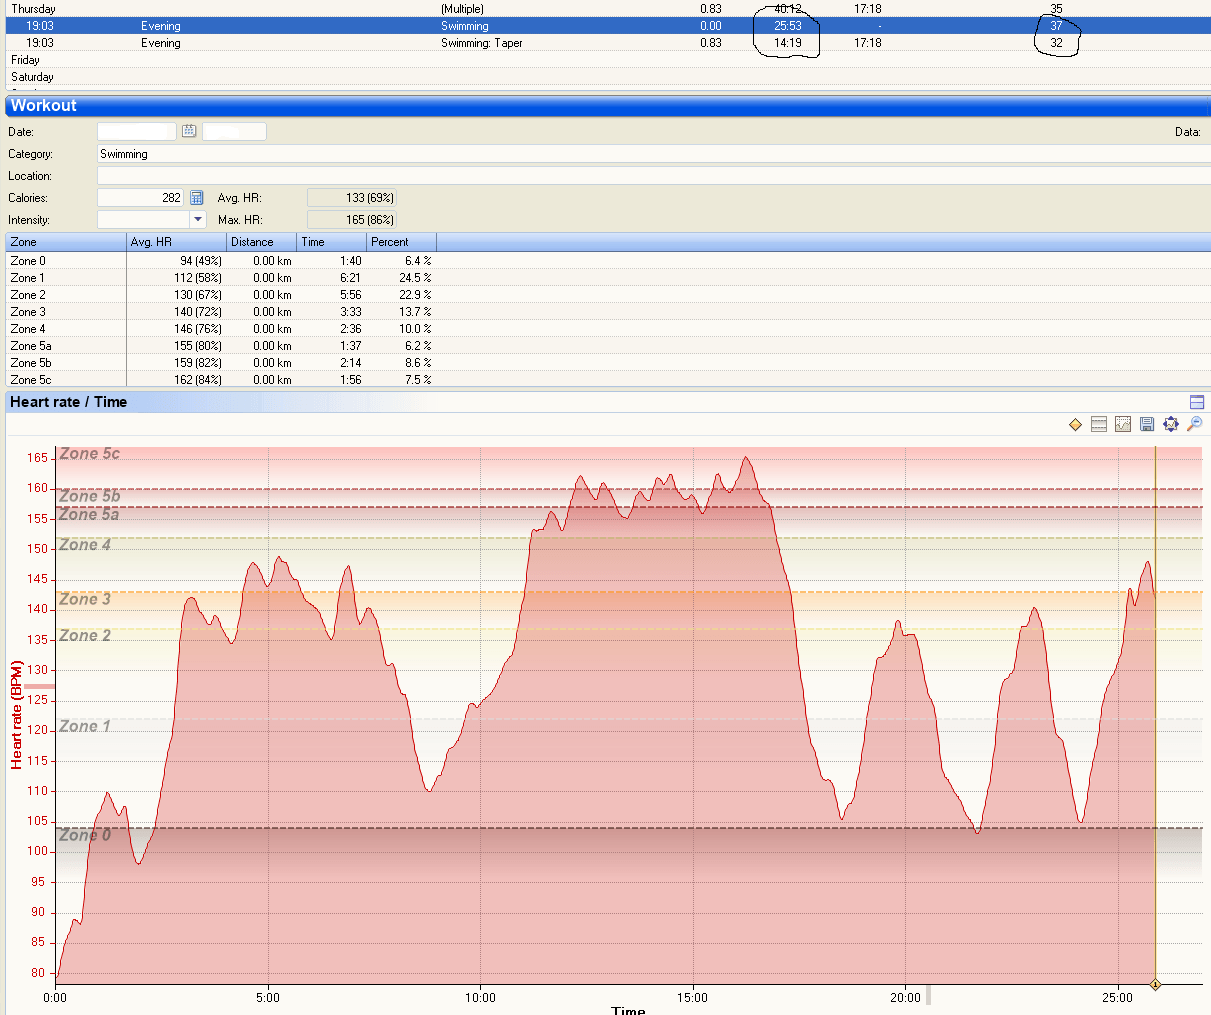
Task: Select the yellow diamond marker tool on chart toolbar
Action: coord(1075,424)
